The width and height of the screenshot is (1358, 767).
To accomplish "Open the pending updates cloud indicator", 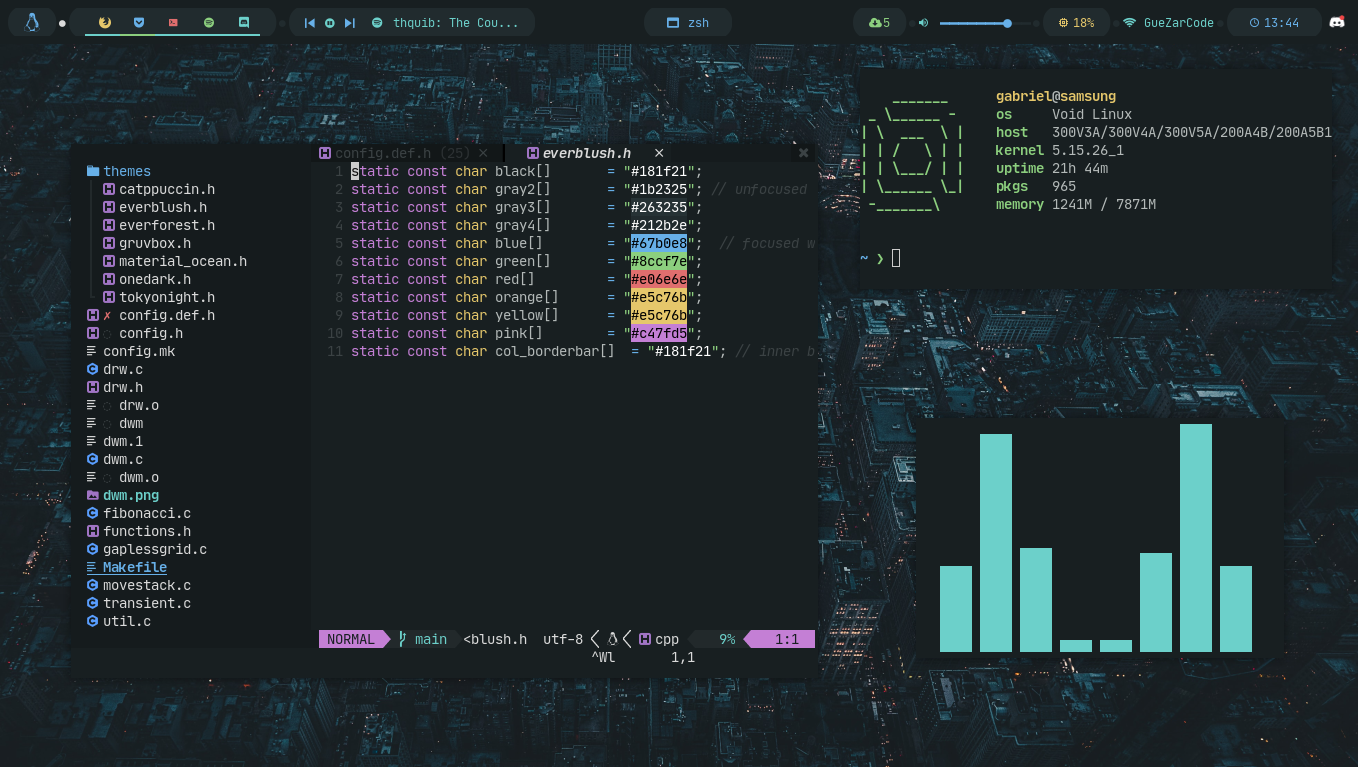I will coord(879,22).
